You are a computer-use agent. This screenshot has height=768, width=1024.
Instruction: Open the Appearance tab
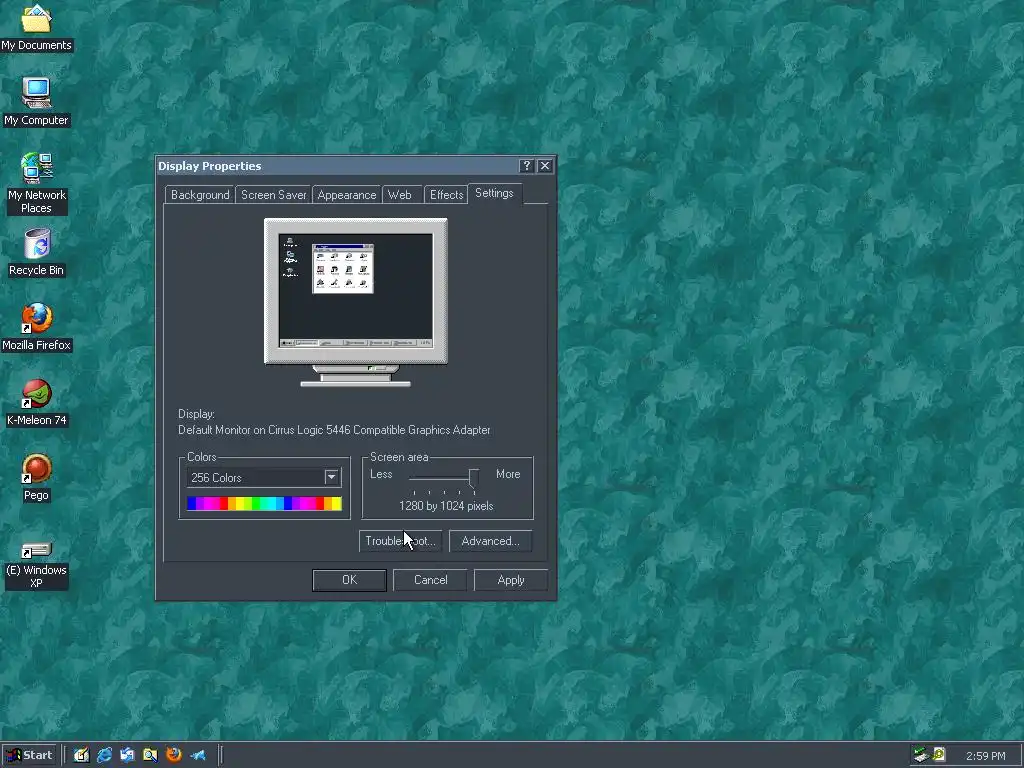click(347, 195)
